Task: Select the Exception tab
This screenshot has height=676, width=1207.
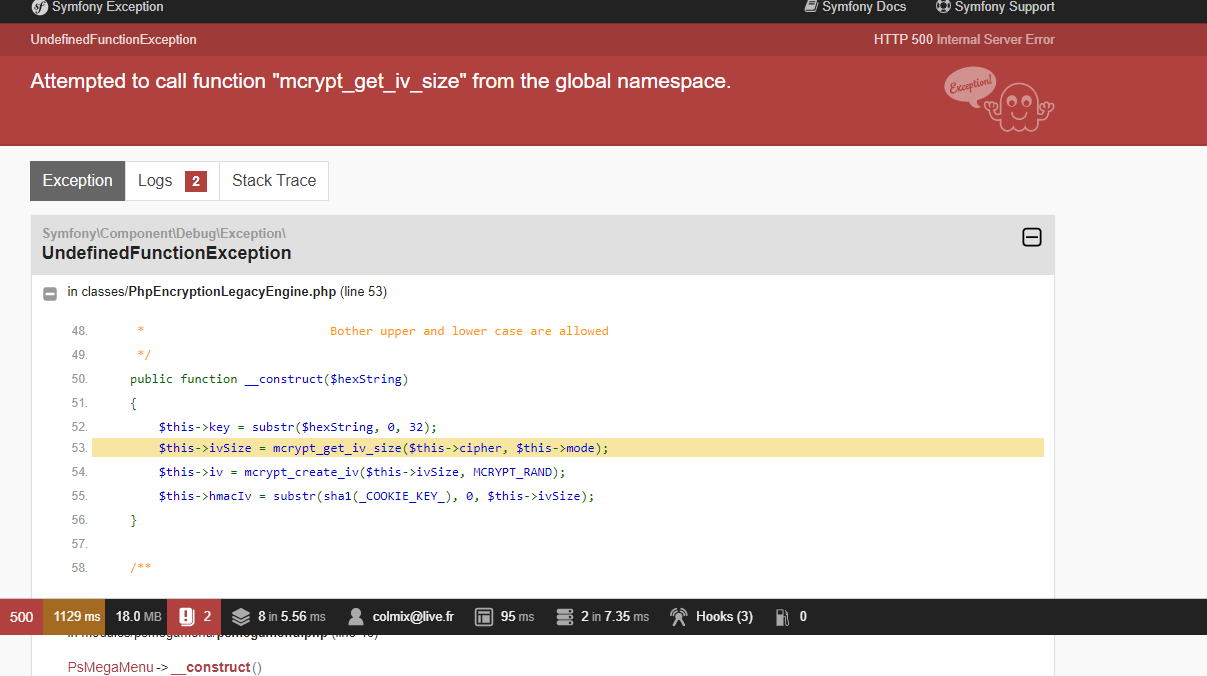Action: (78, 181)
